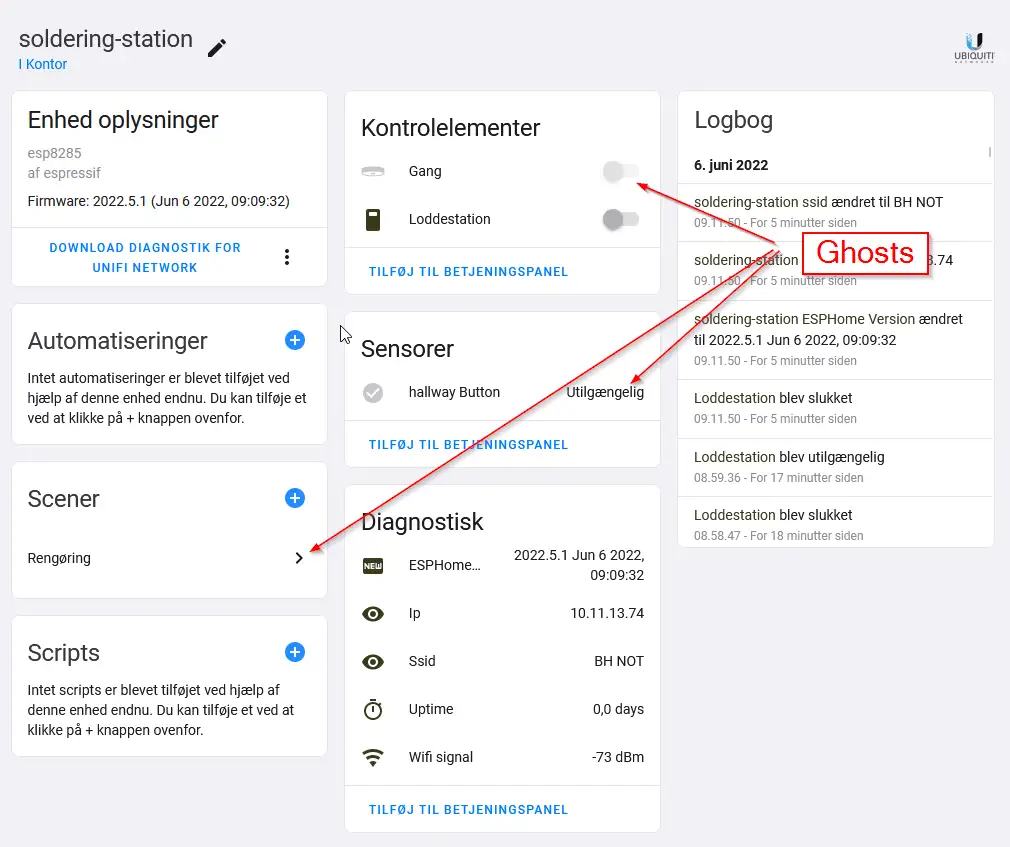Click the Uptime timer icon
The height and width of the screenshot is (847, 1010).
(373, 709)
